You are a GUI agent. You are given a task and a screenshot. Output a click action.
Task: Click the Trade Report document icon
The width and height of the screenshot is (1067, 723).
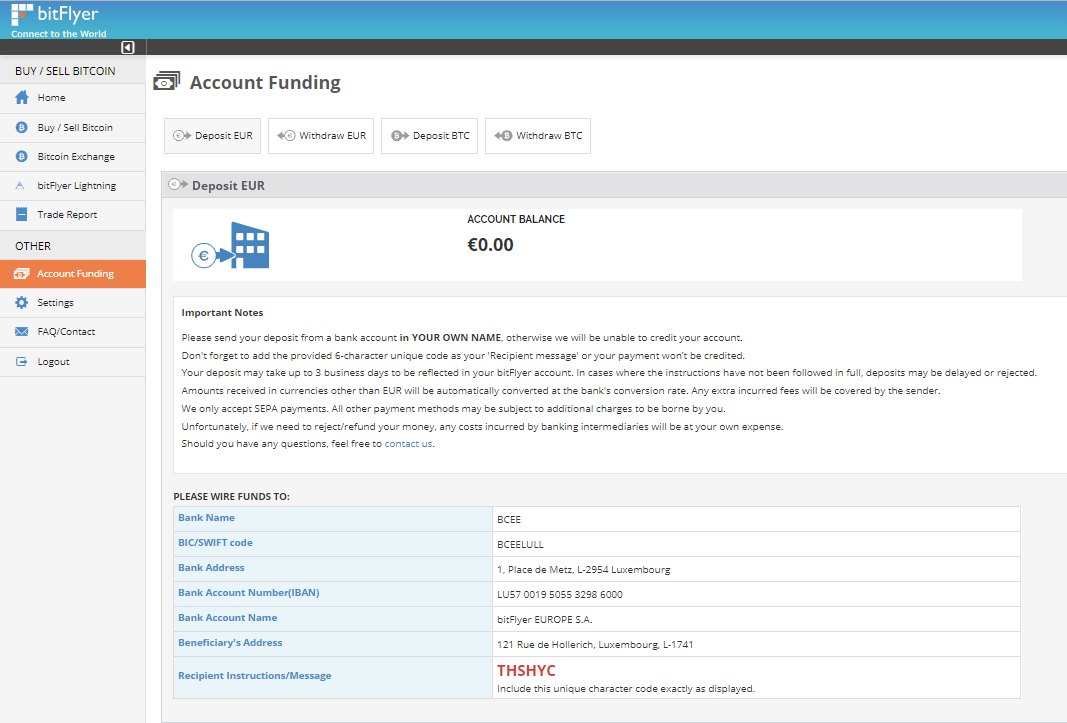pos(22,214)
